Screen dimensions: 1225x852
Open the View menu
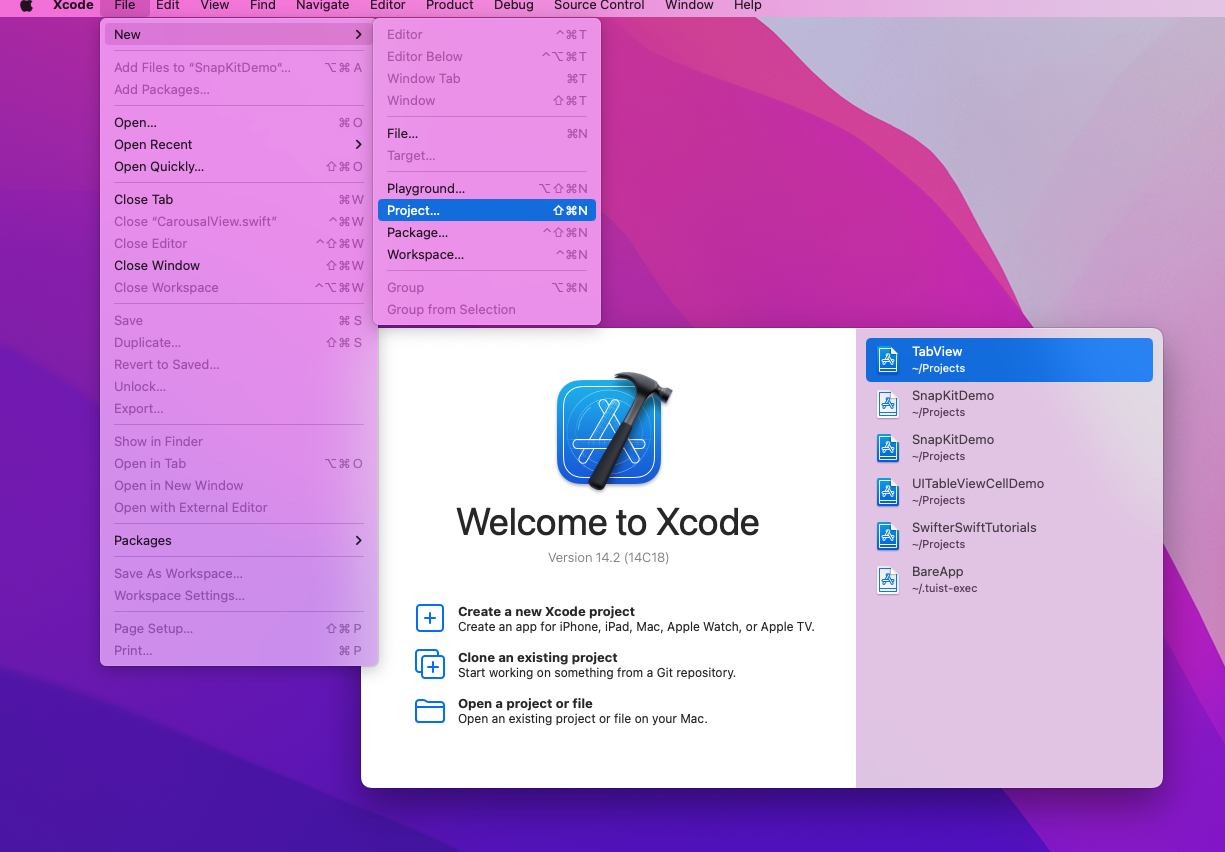[x=215, y=5]
